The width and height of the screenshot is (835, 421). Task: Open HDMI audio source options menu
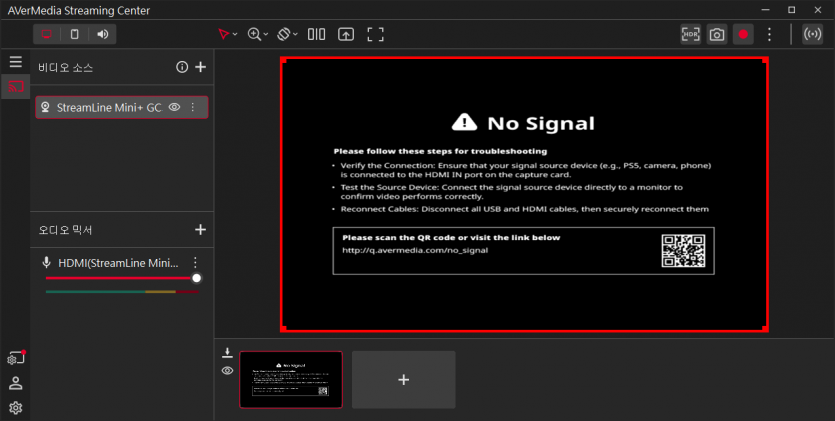[195, 262]
